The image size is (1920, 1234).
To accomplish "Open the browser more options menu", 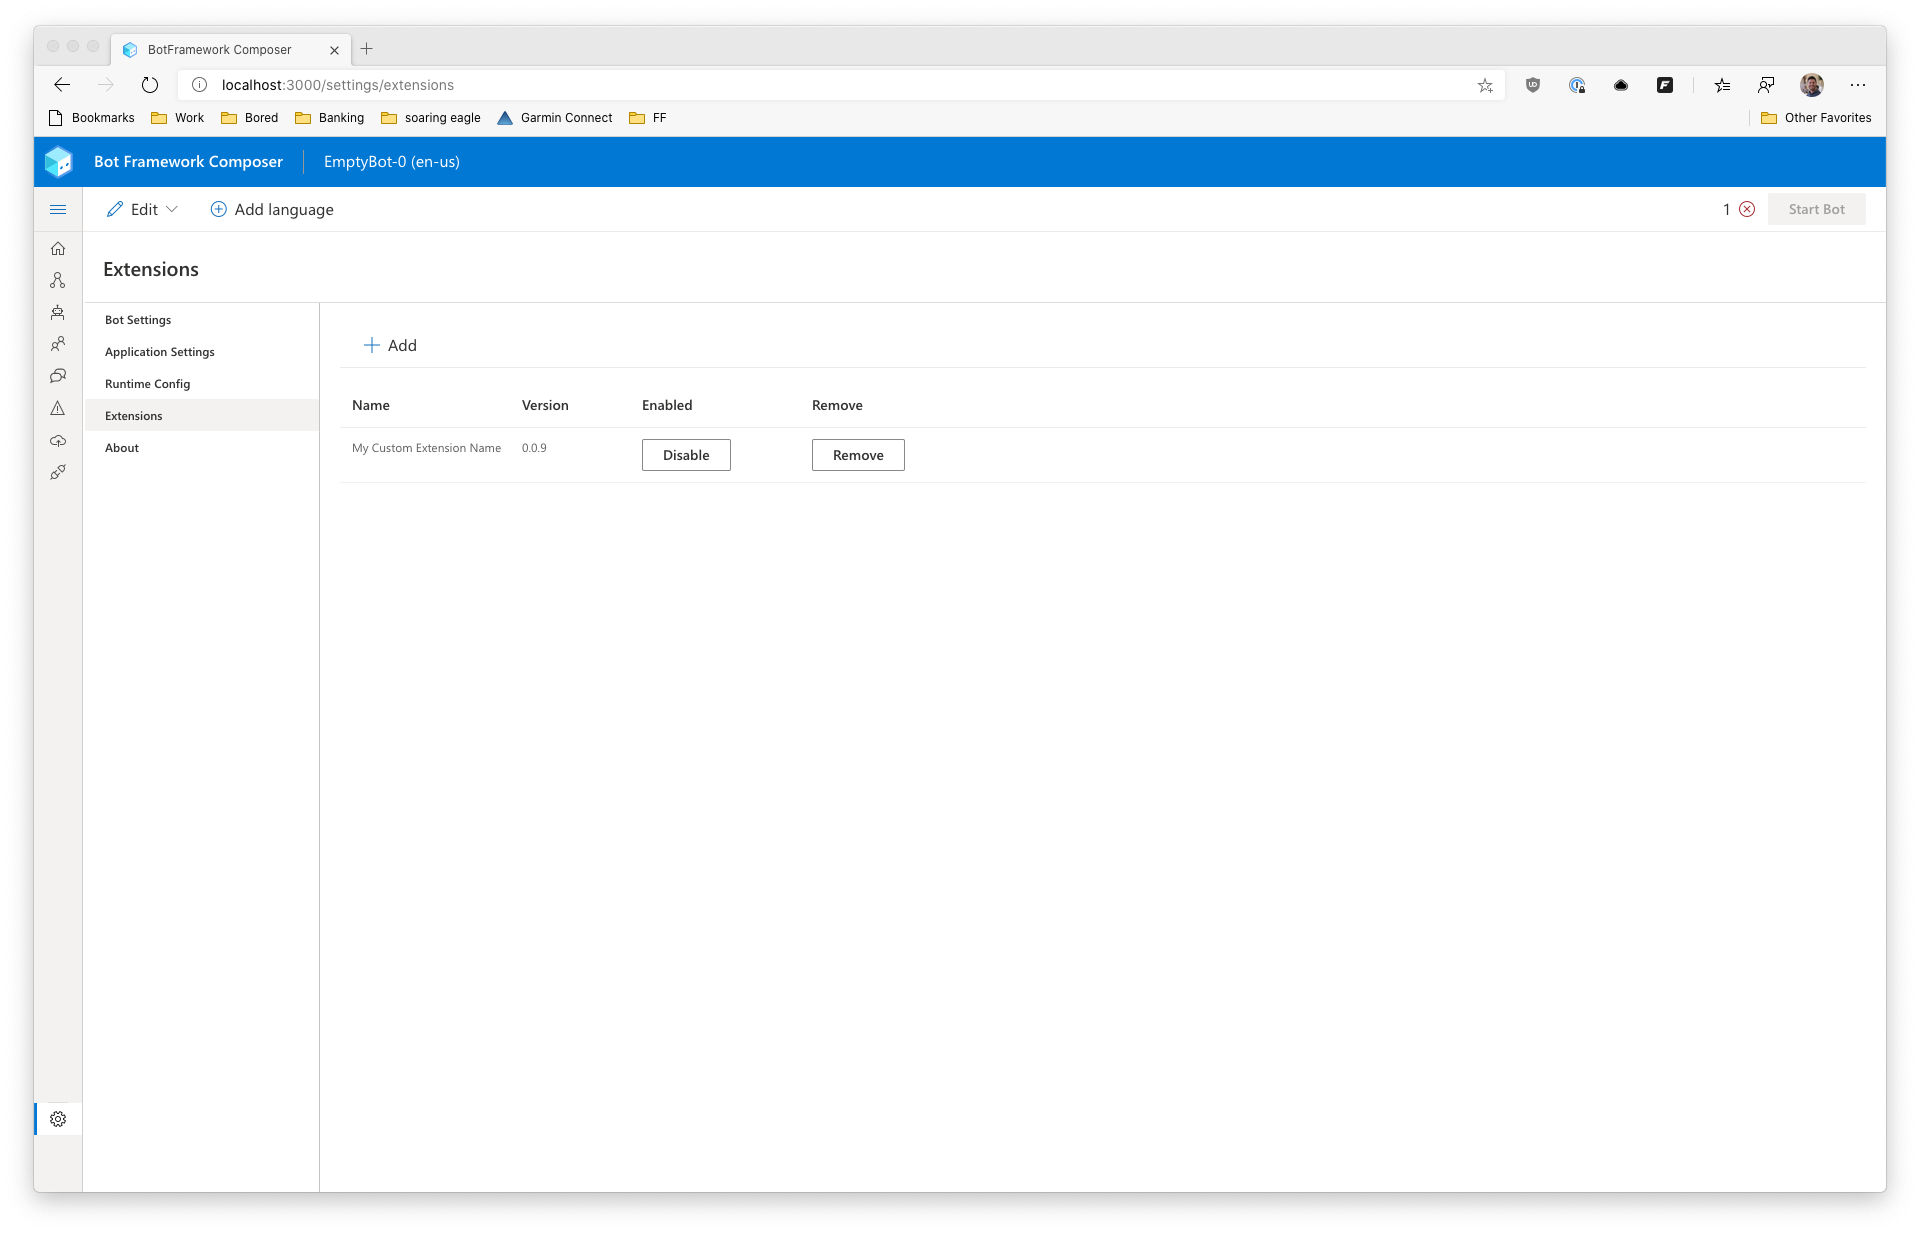I will pos(1857,85).
